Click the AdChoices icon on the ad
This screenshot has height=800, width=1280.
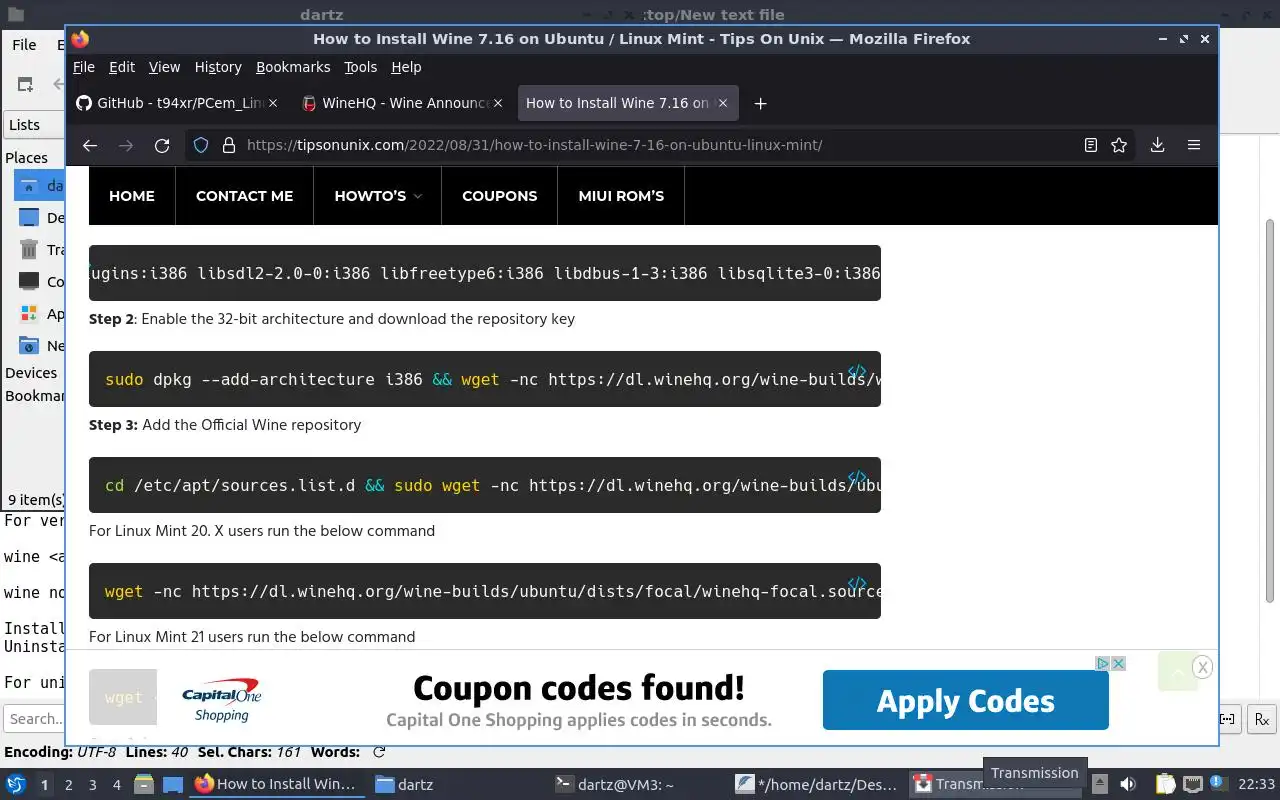coord(1102,663)
